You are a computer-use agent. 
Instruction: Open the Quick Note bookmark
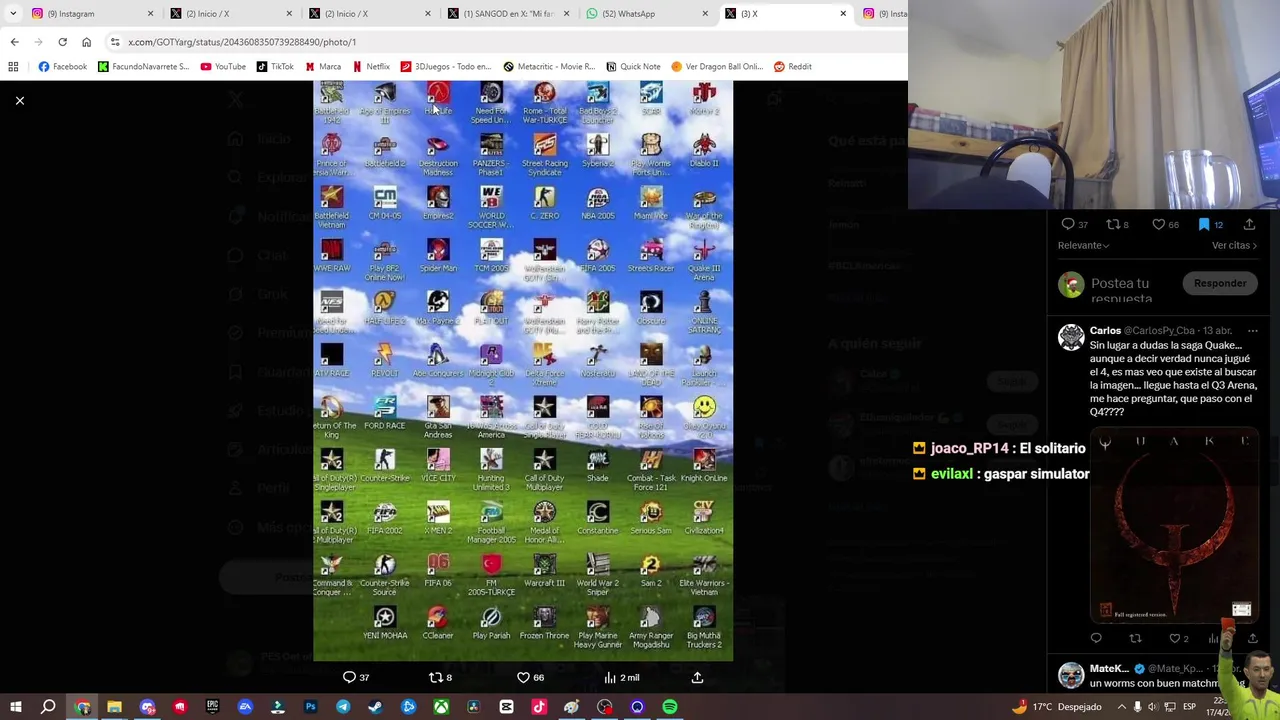click(x=633, y=67)
